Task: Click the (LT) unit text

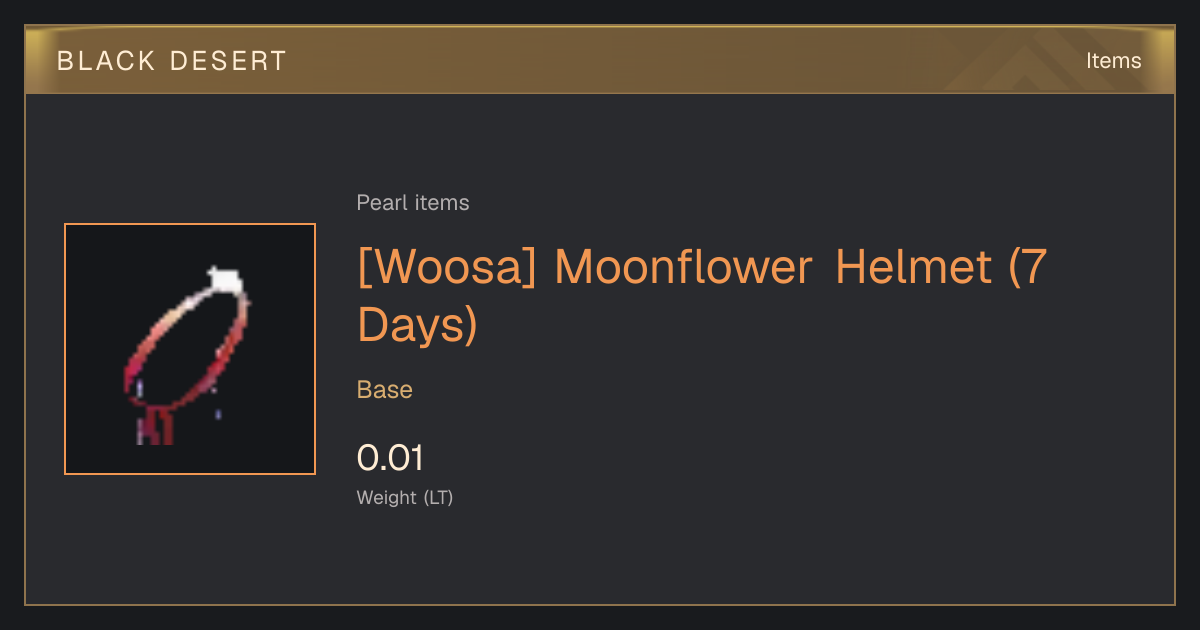Action: tap(439, 497)
